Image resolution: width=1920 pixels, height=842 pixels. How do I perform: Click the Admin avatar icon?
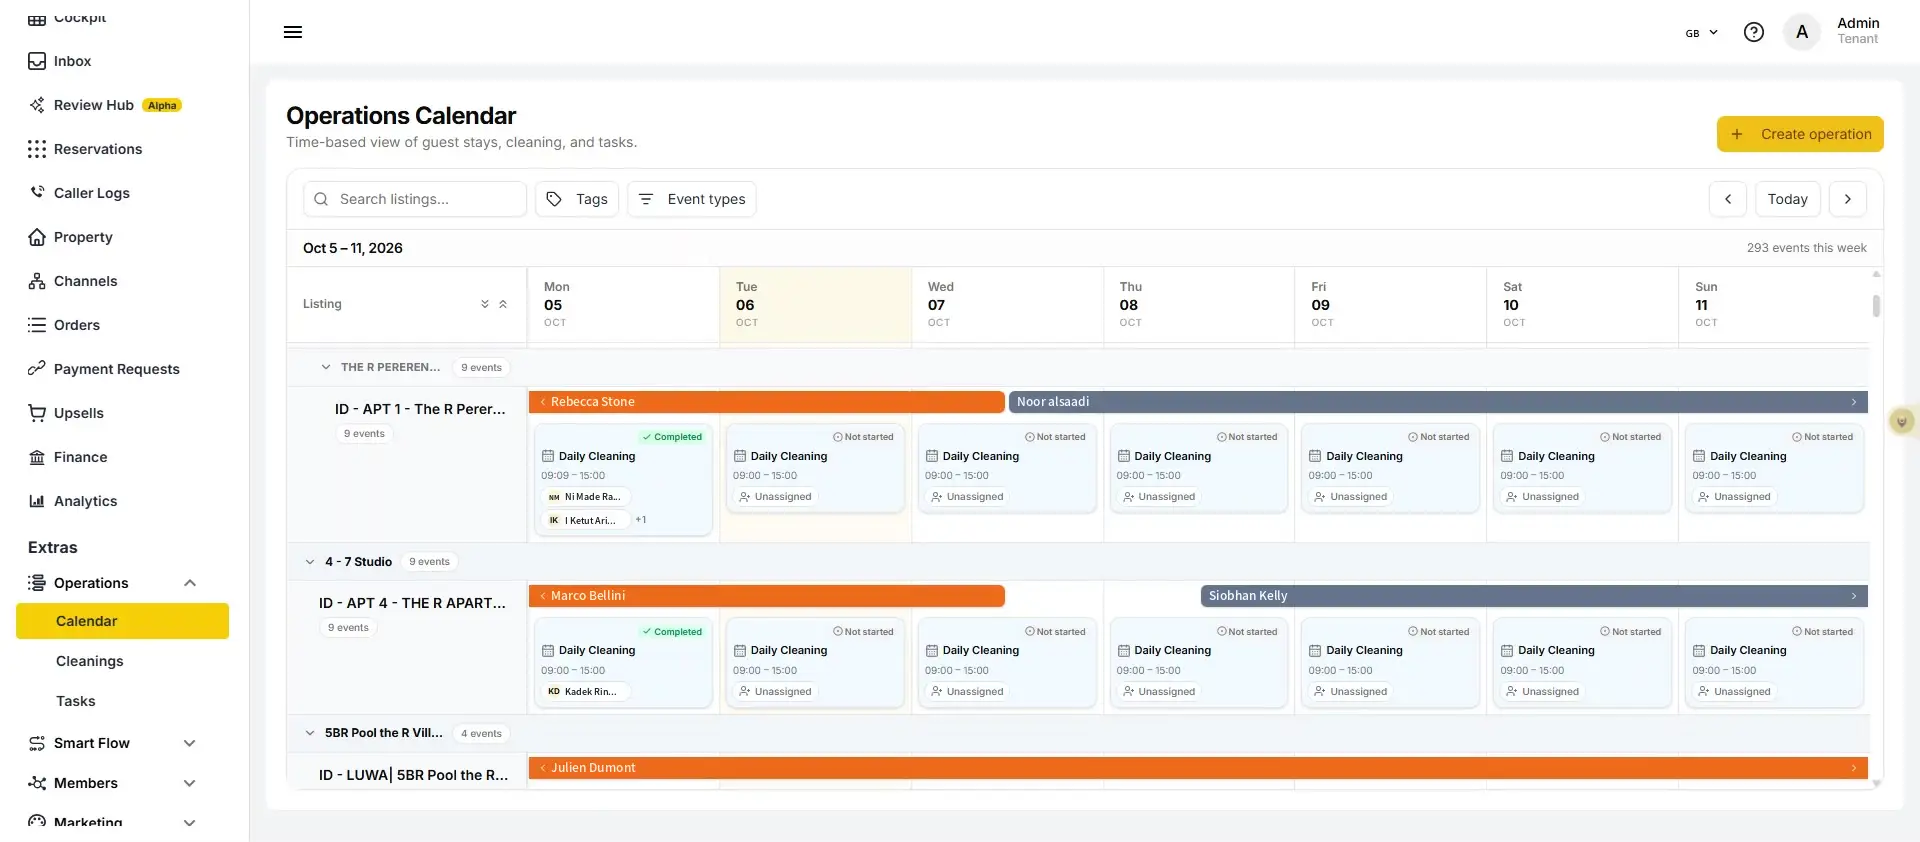(x=1802, y=32)
